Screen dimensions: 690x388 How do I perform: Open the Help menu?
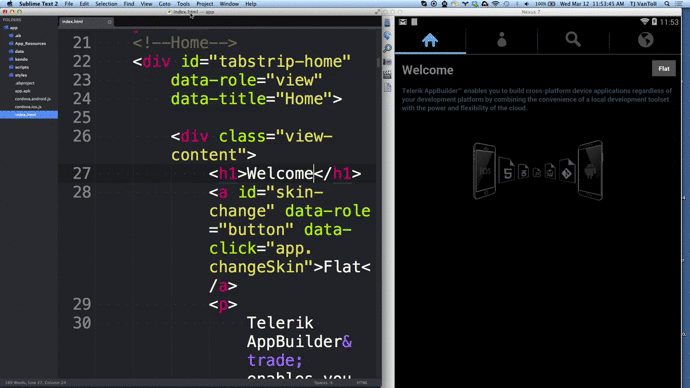tap(251, 4)
